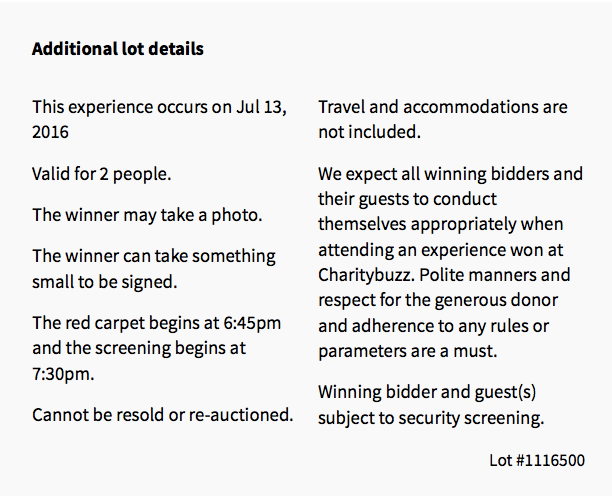The height and width of the screenshot is (499, 612).
Task: Click attending an experience won at line
Action: (x=441, y=250)
